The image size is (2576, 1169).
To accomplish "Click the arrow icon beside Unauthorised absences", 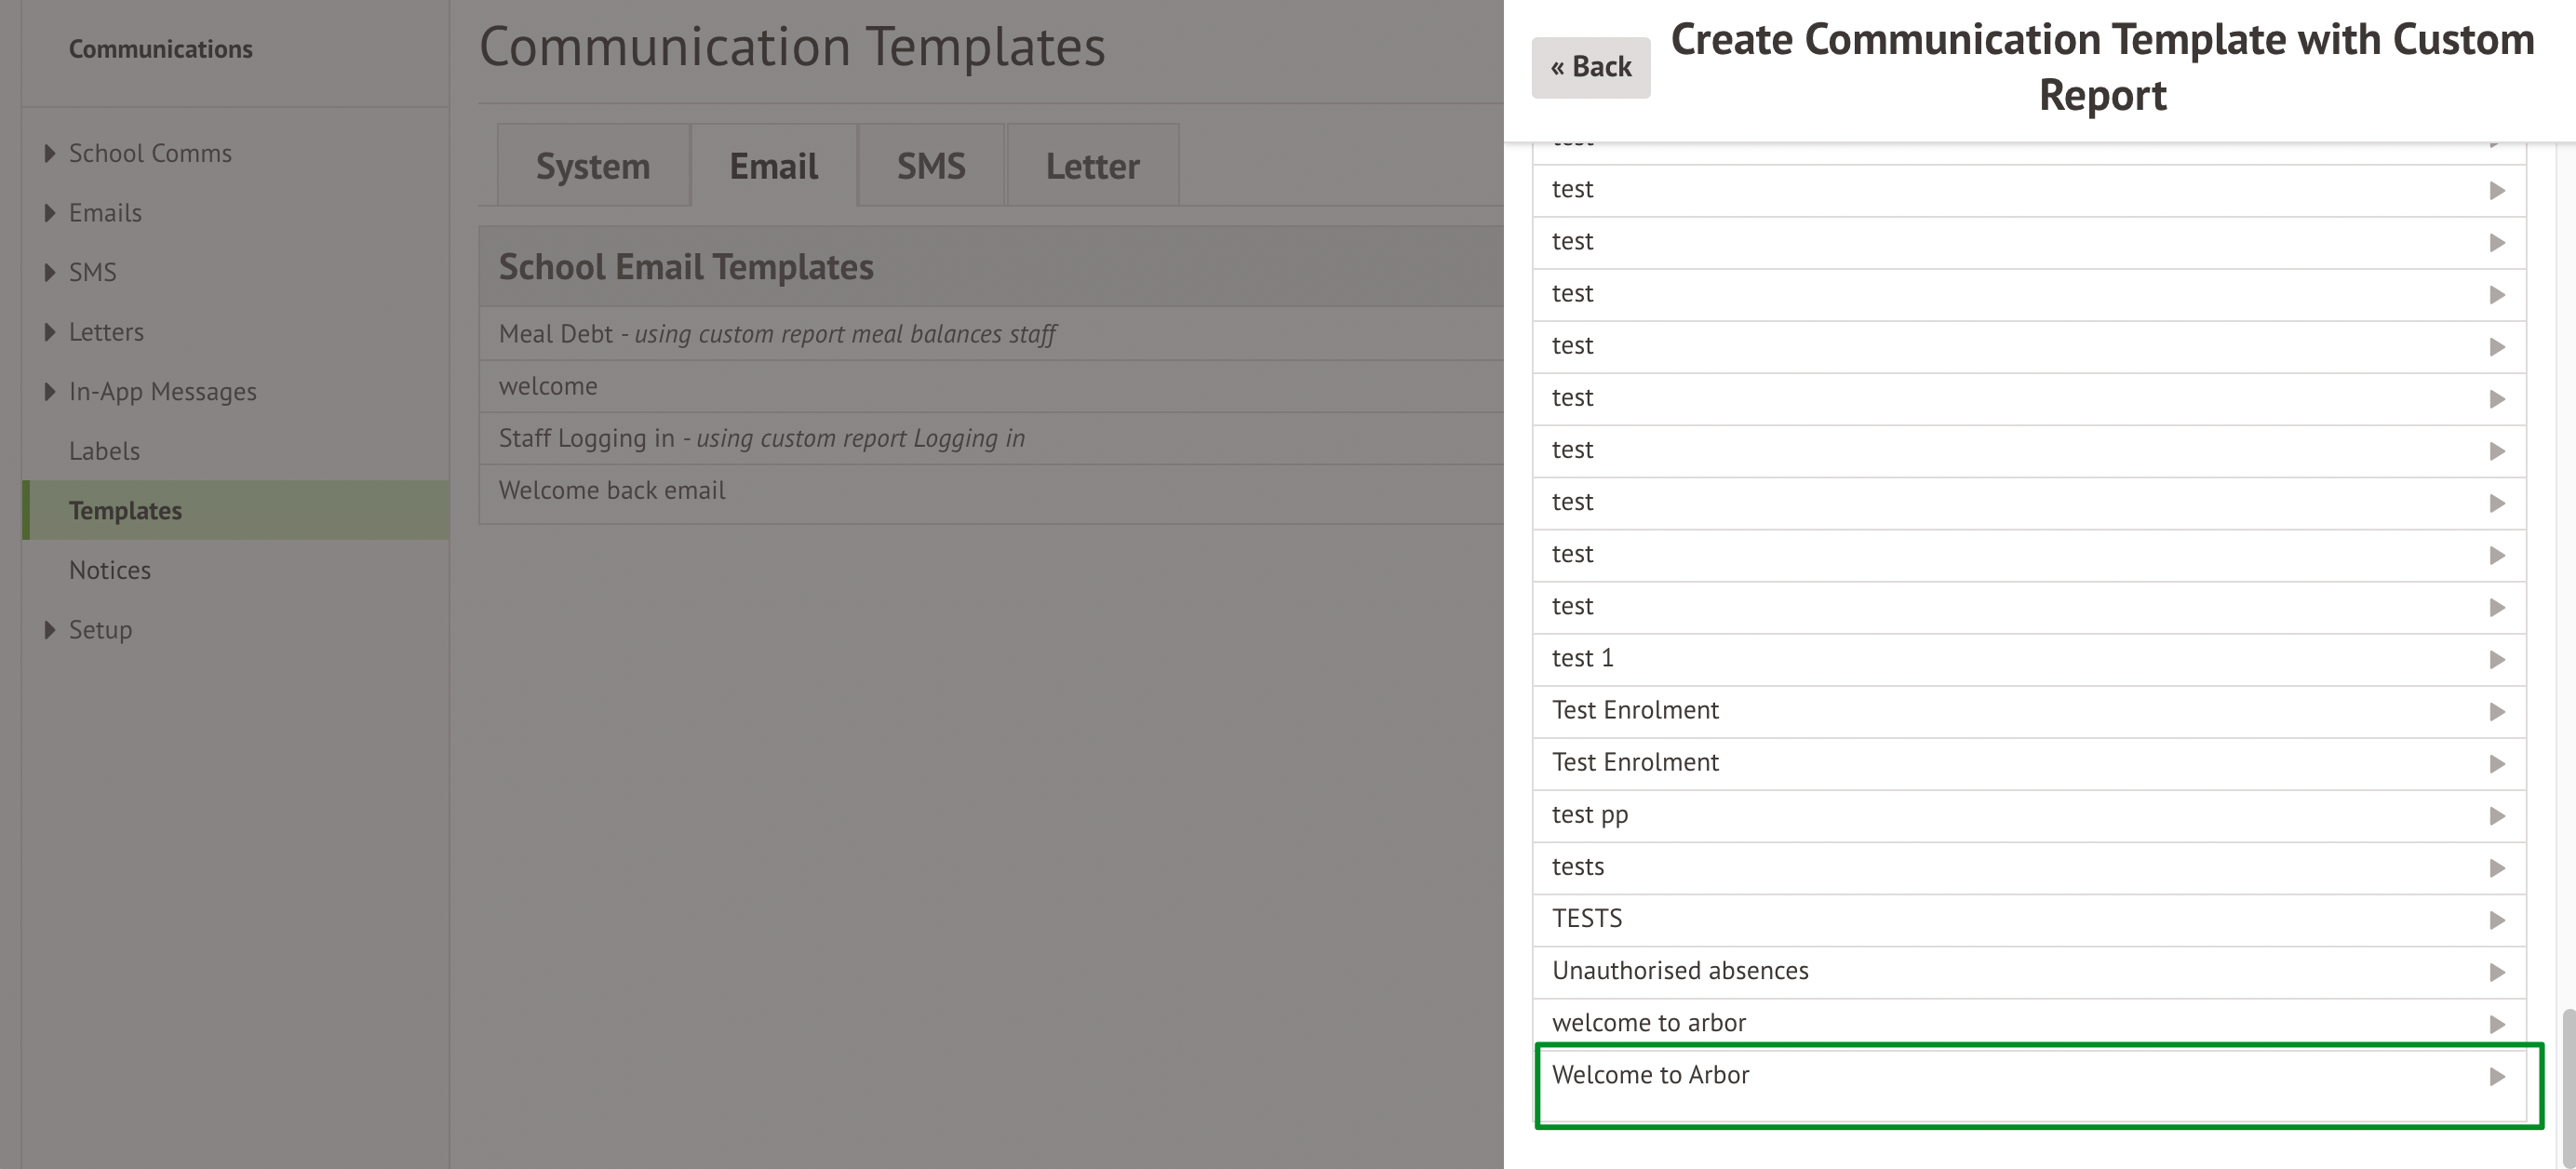I will pos(2496,972).
